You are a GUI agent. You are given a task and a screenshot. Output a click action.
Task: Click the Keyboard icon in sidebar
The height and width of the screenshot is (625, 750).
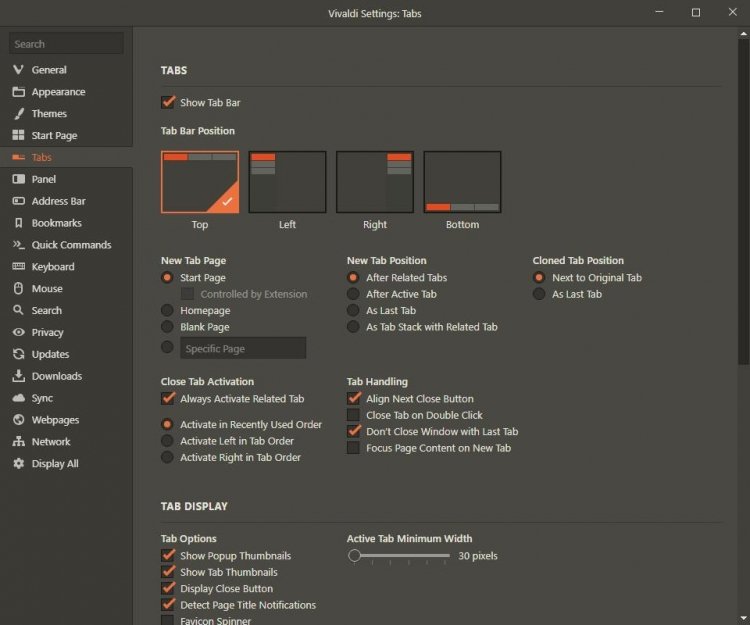[18, 266]
